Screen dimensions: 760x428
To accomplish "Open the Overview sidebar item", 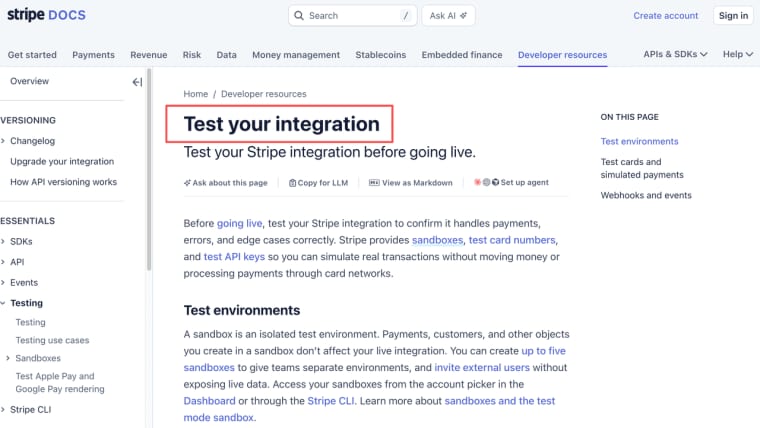I will 30,81.
